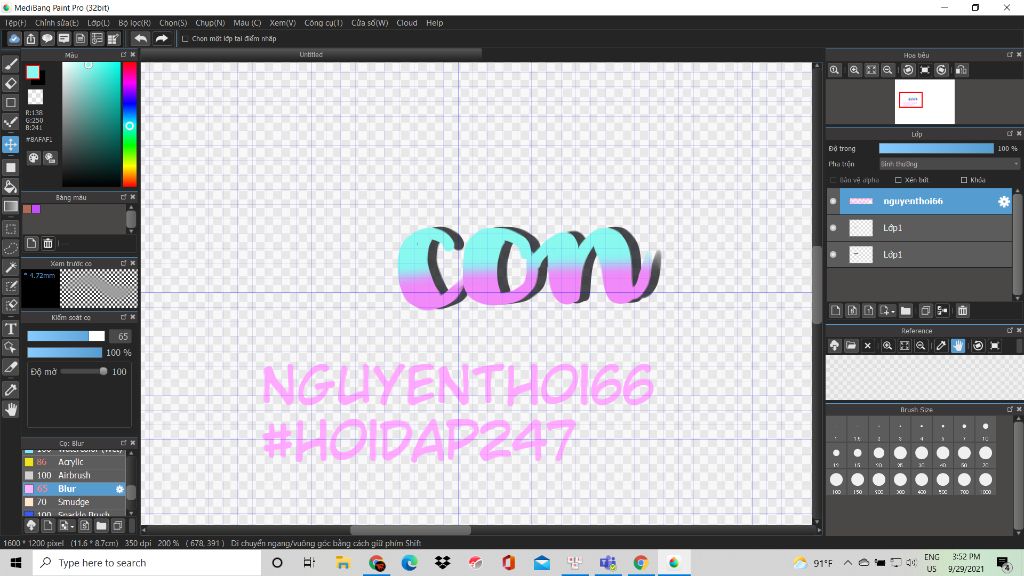
Task: Click the Navigator preview thumbnail
Action: pos(924,102)
